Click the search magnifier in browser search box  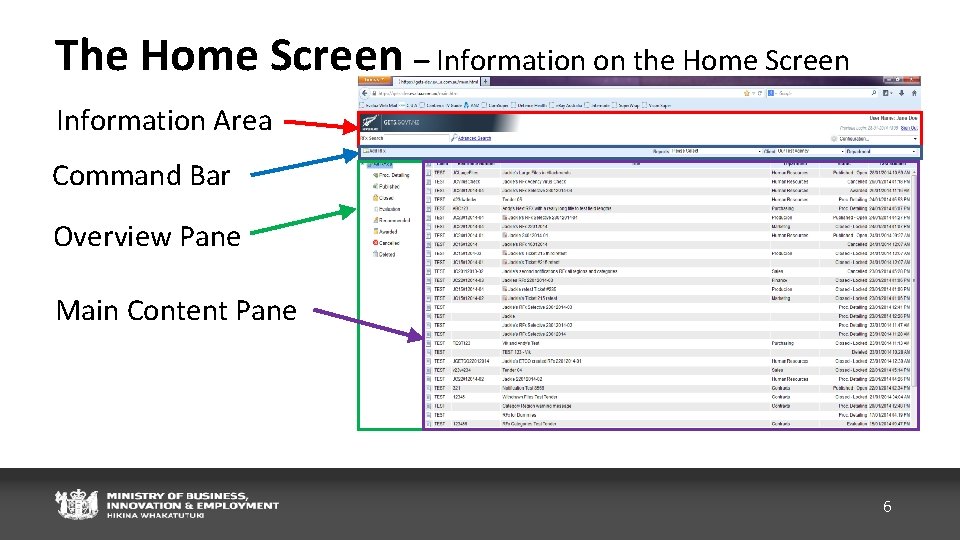coord(874,93)
